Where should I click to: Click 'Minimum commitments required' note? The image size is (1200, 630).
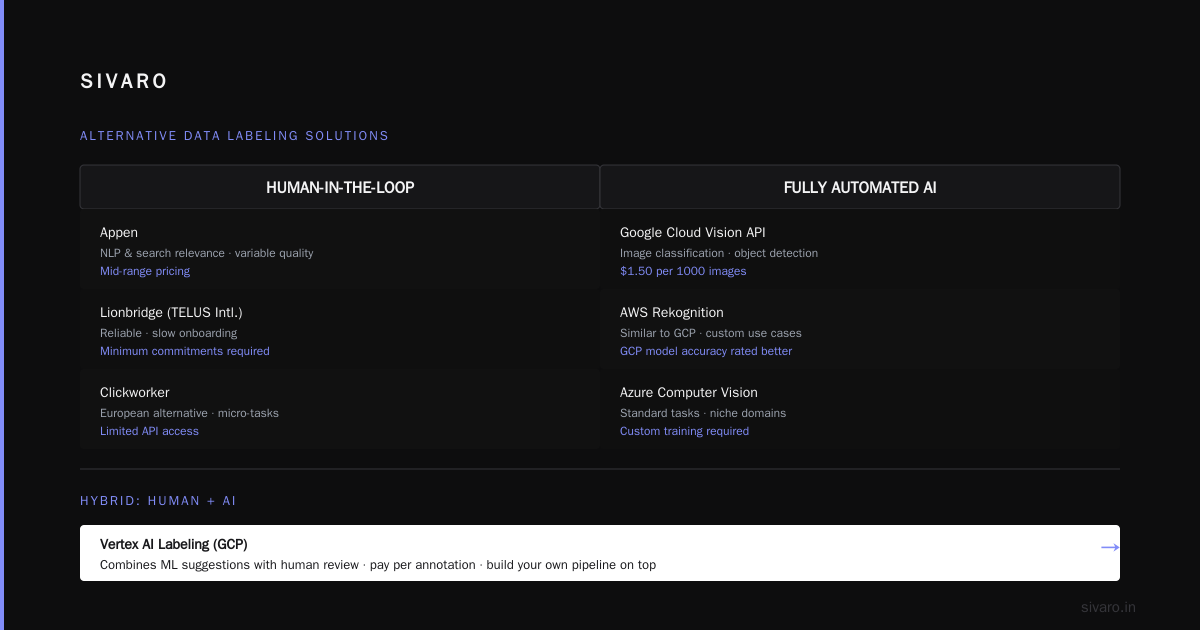point(185,351)
